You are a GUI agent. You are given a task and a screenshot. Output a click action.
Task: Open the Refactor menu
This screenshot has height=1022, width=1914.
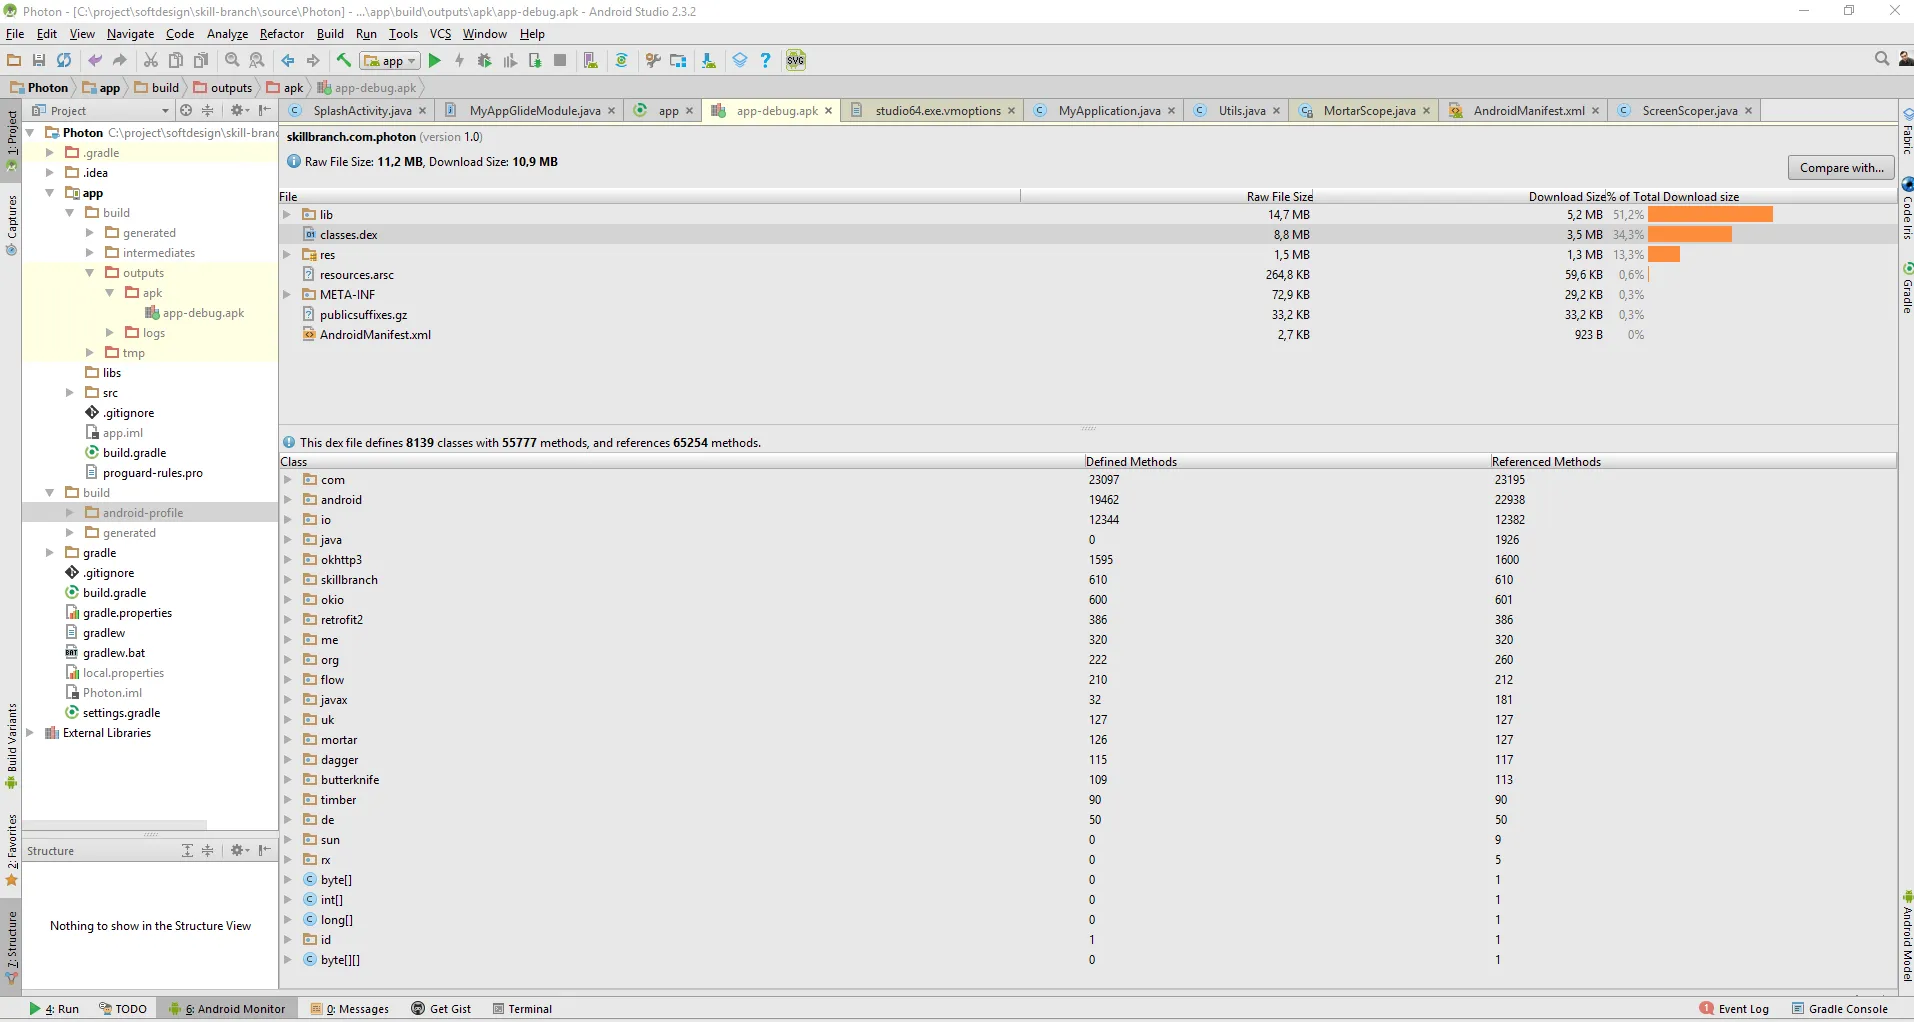pos(282,34)
